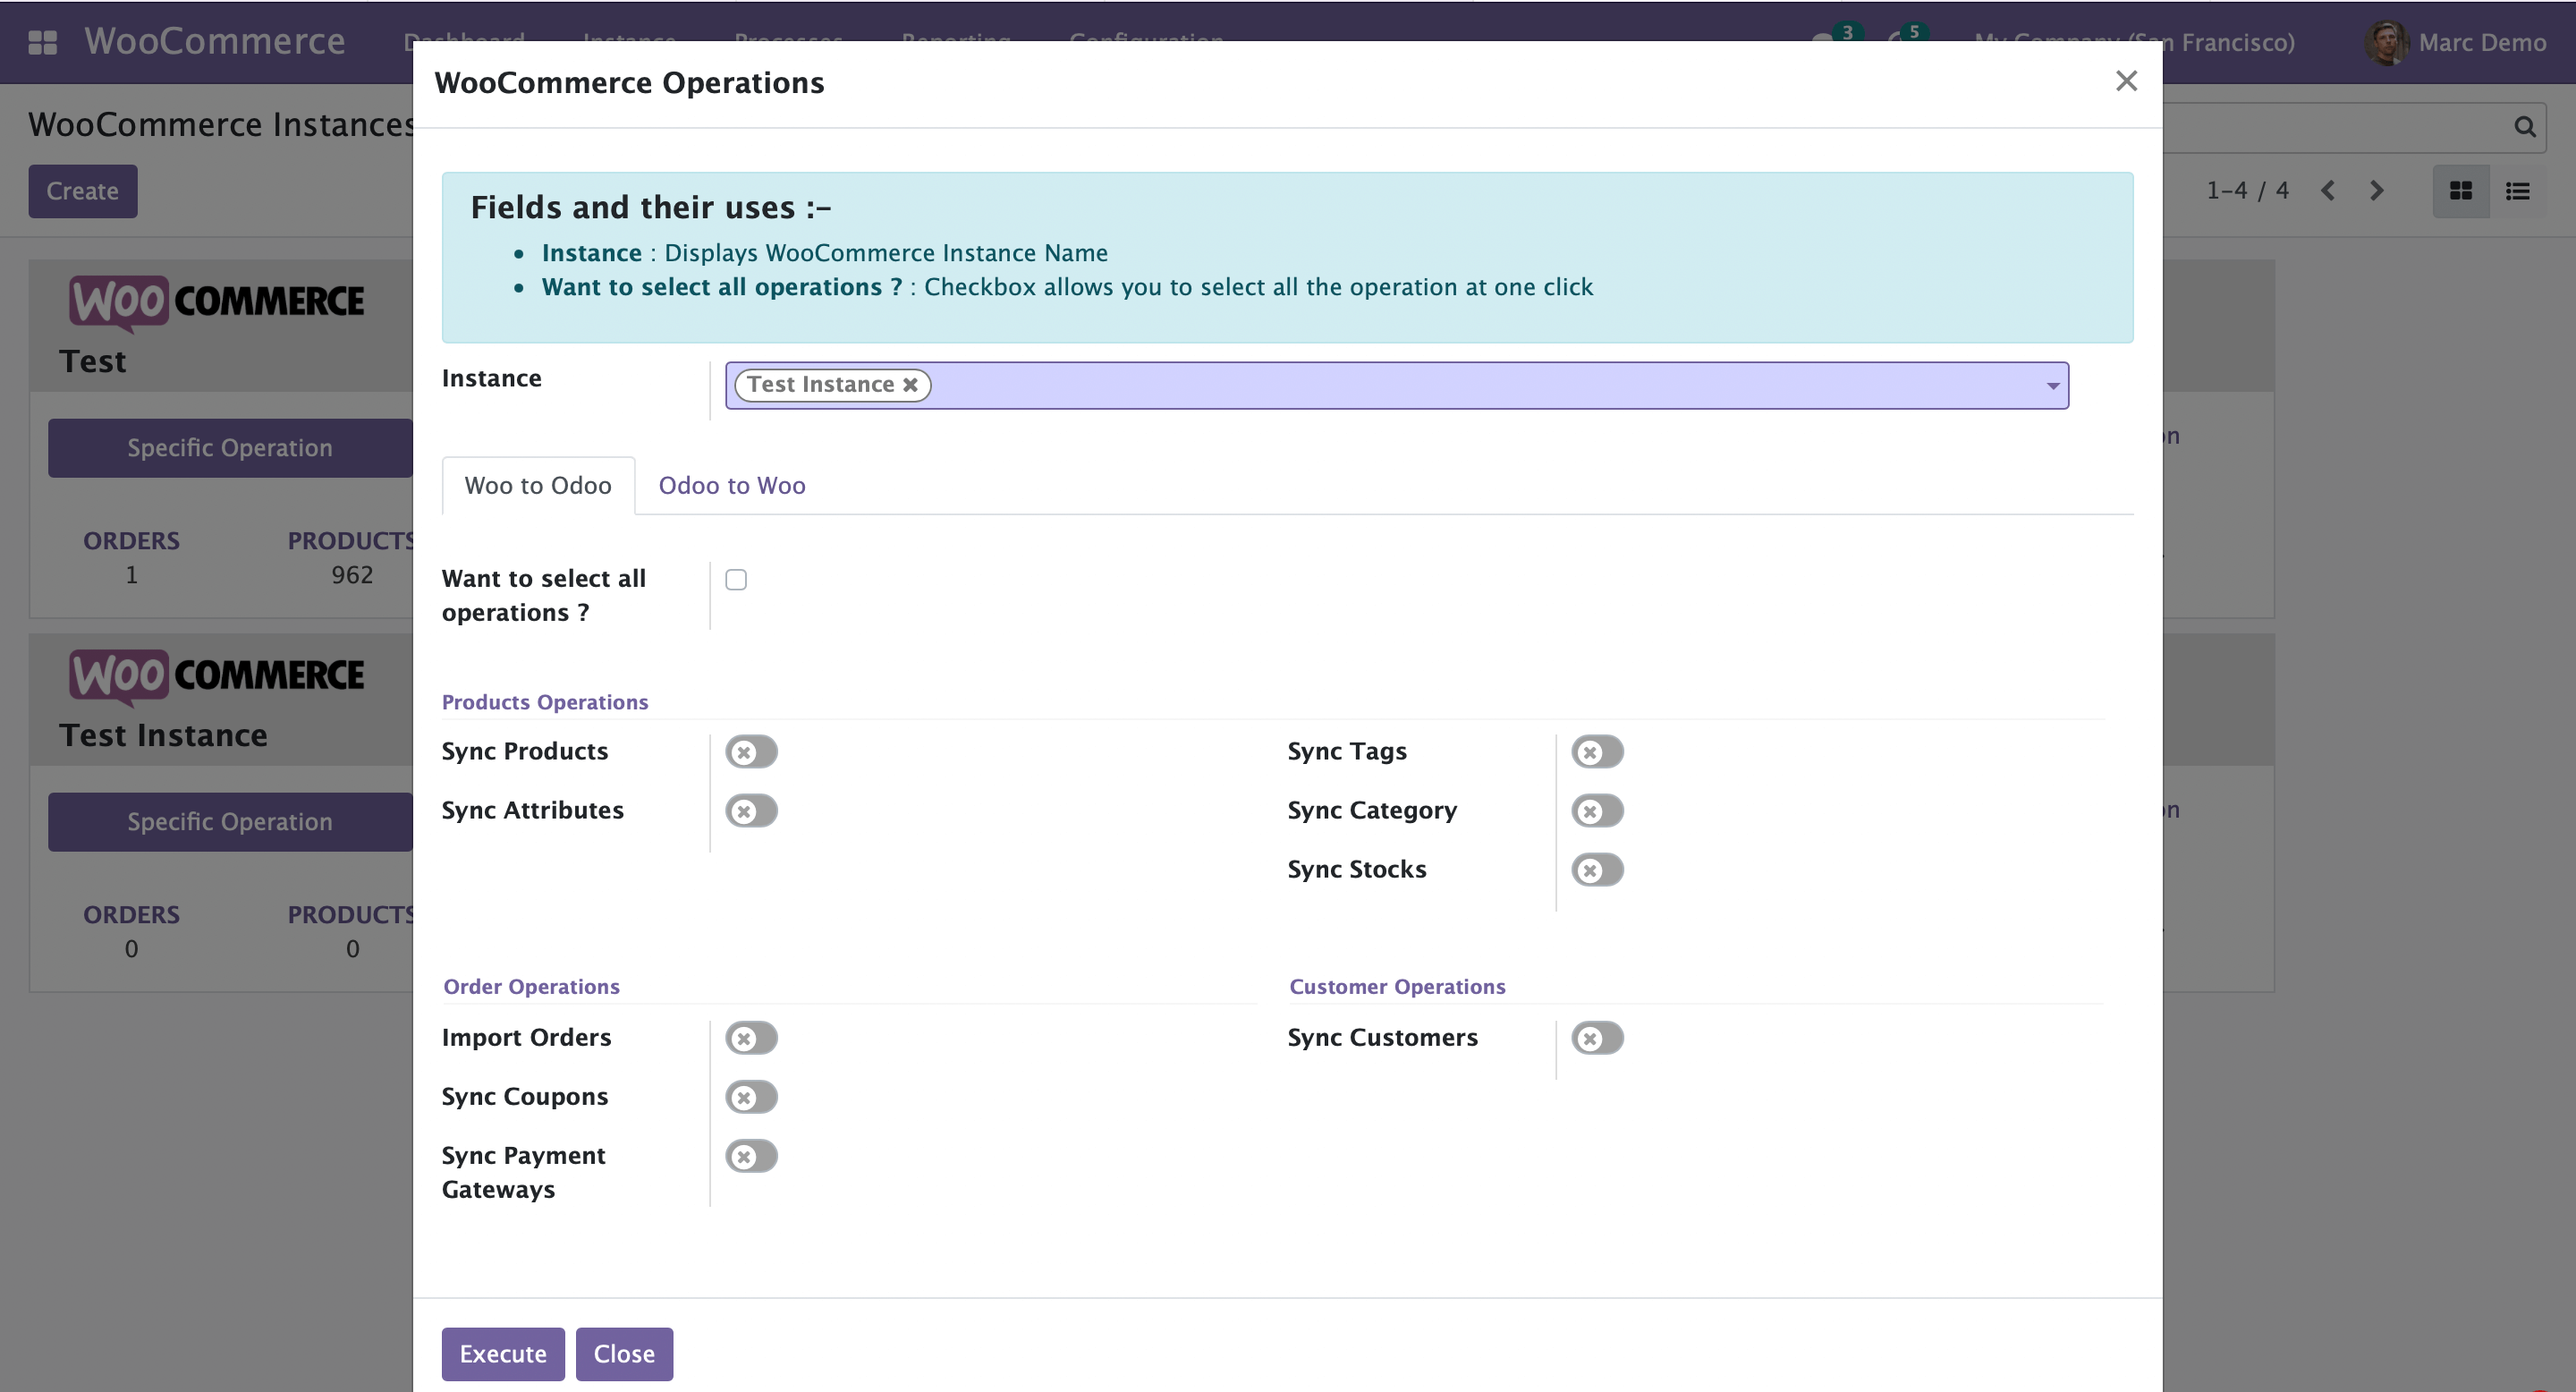Image resolution: width=2576 pixels, height=1392 pixels.
Task: Enable the Import Orders switch
Action: click(x=751, y=1038)
